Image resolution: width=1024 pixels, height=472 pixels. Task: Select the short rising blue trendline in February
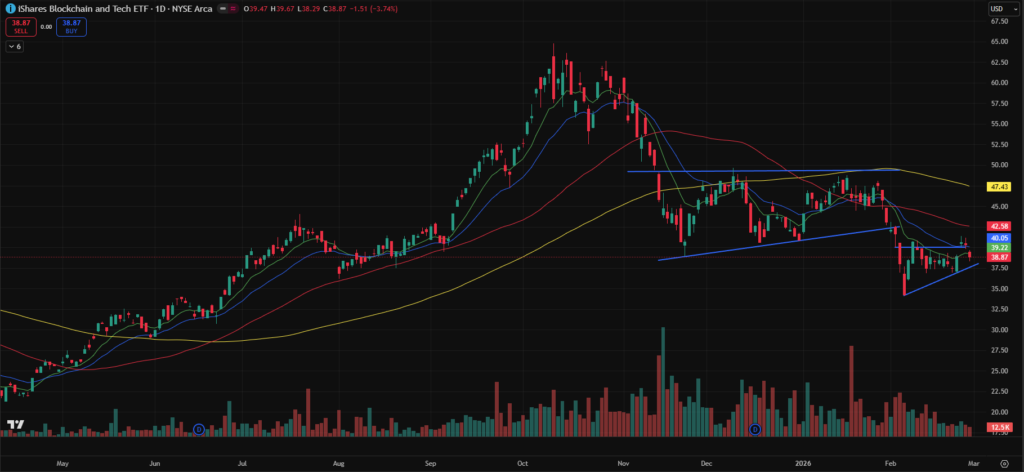(x=940, y=280)
